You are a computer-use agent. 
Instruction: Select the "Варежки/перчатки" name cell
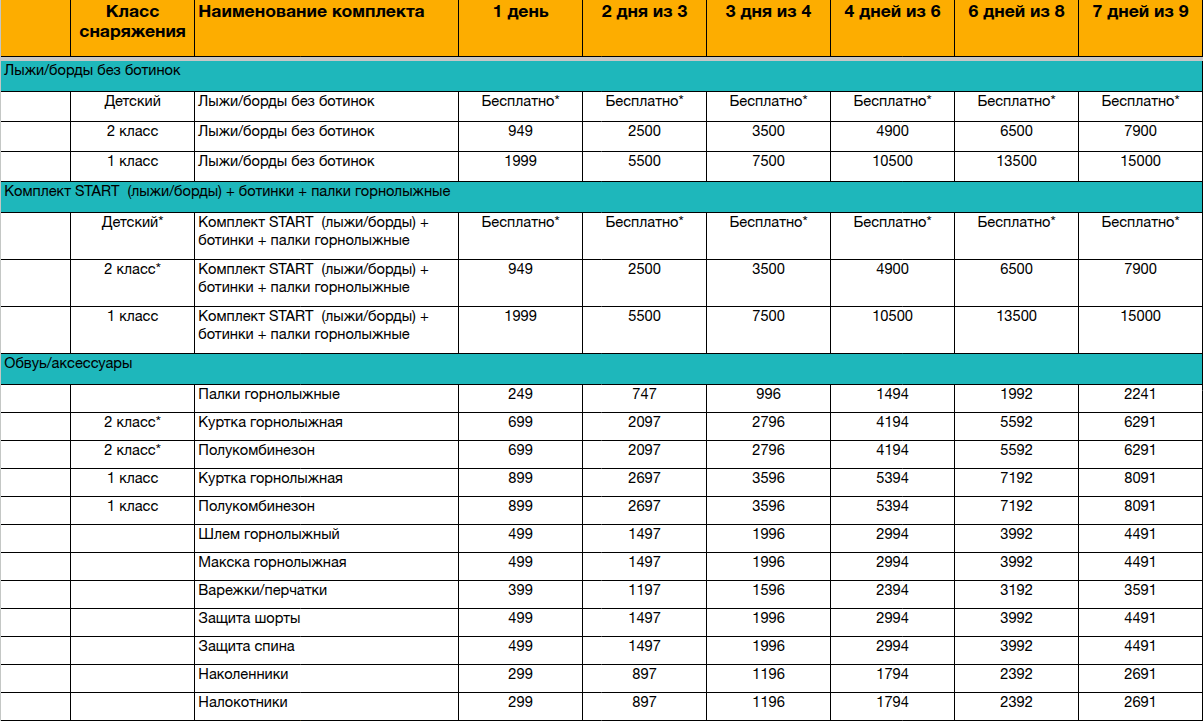(x=262, y=591)
